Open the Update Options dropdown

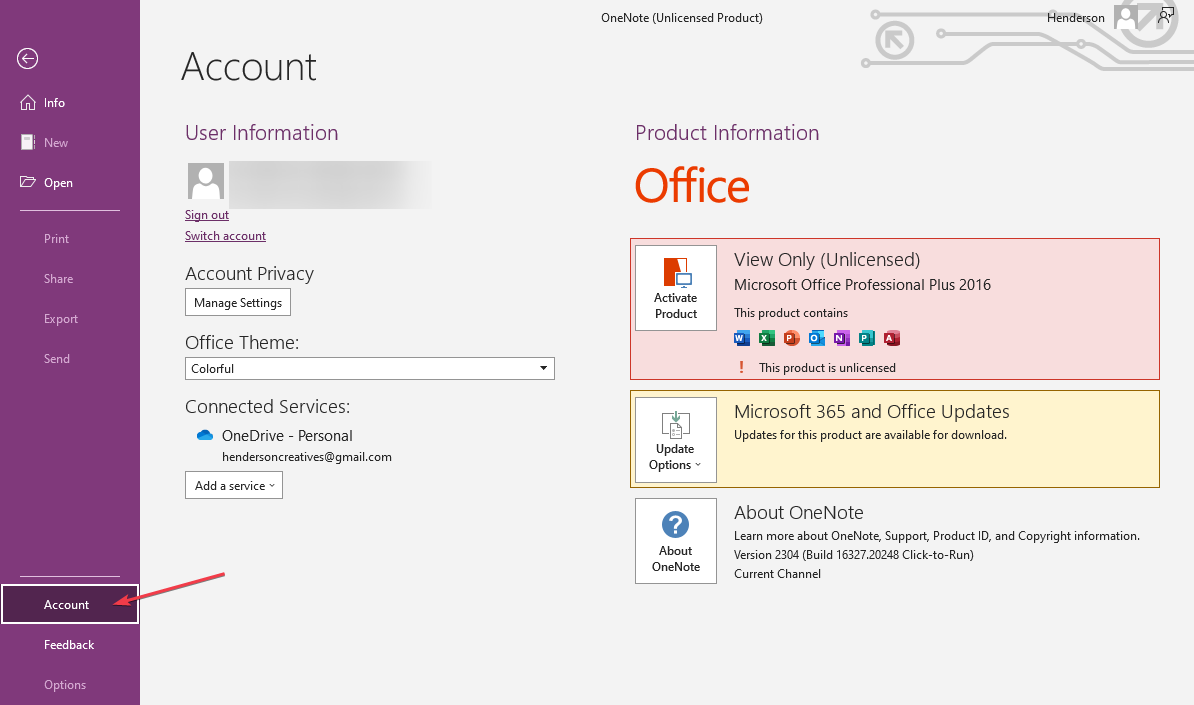click(x=675, y=440)
